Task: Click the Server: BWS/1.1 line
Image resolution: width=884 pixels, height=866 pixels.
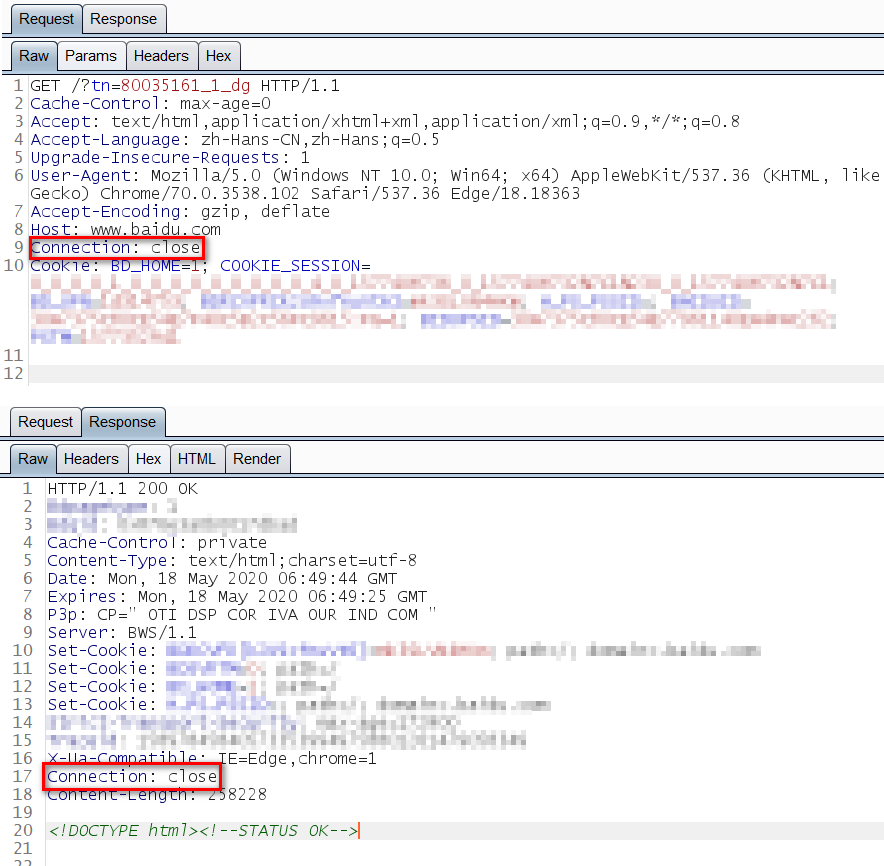Action: [122, 633]
